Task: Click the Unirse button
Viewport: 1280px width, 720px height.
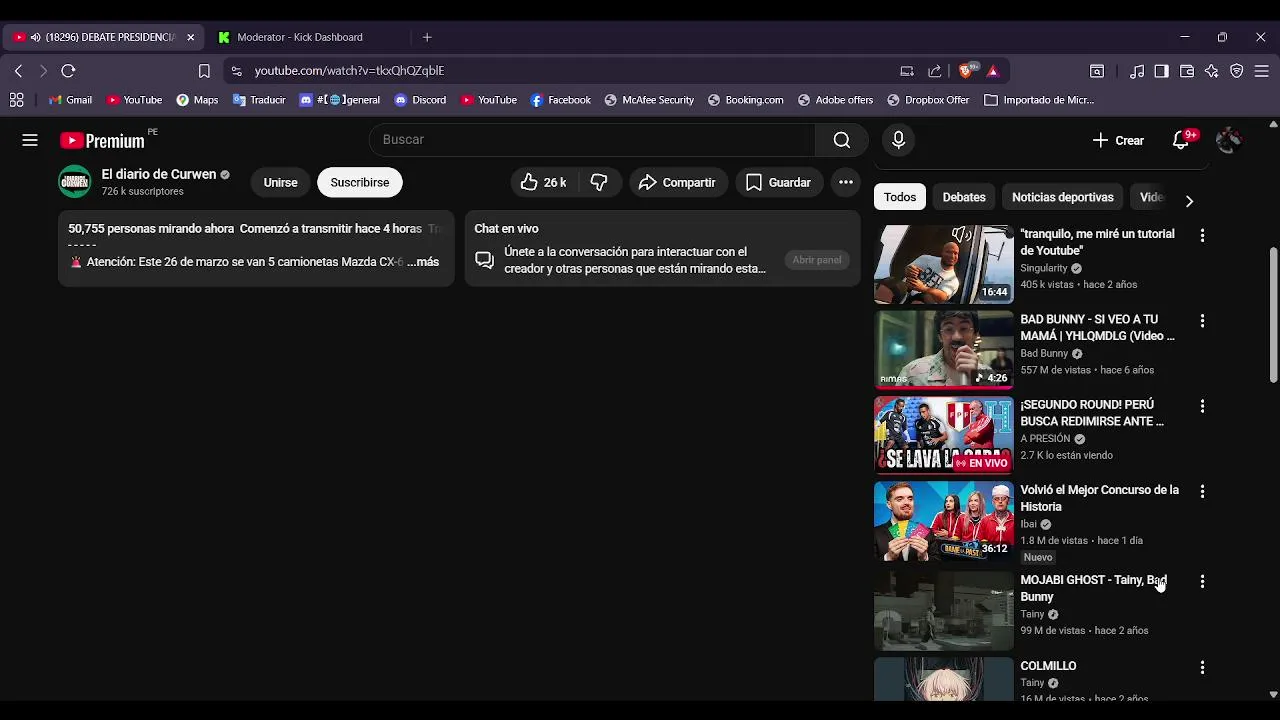Action: (x=280, y=182)
